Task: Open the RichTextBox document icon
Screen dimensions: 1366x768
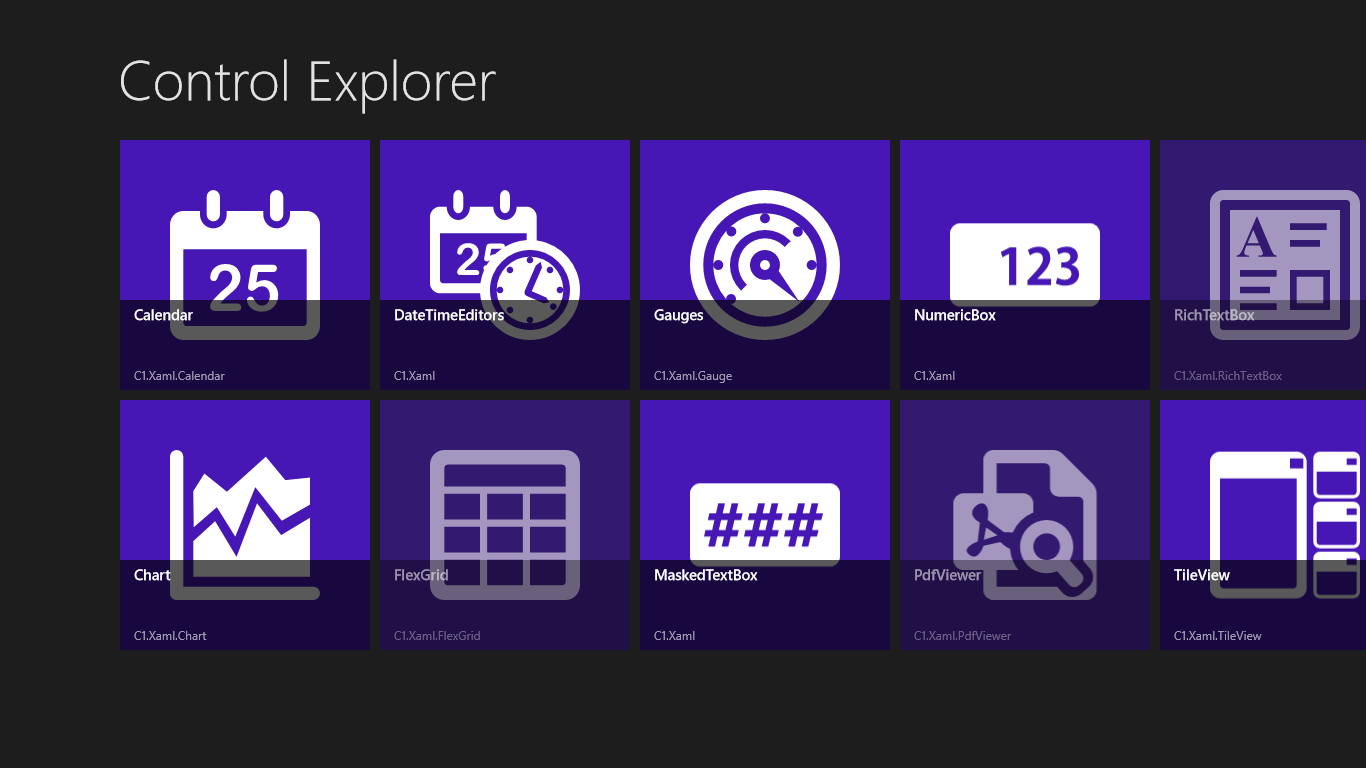Action: 1285,265
